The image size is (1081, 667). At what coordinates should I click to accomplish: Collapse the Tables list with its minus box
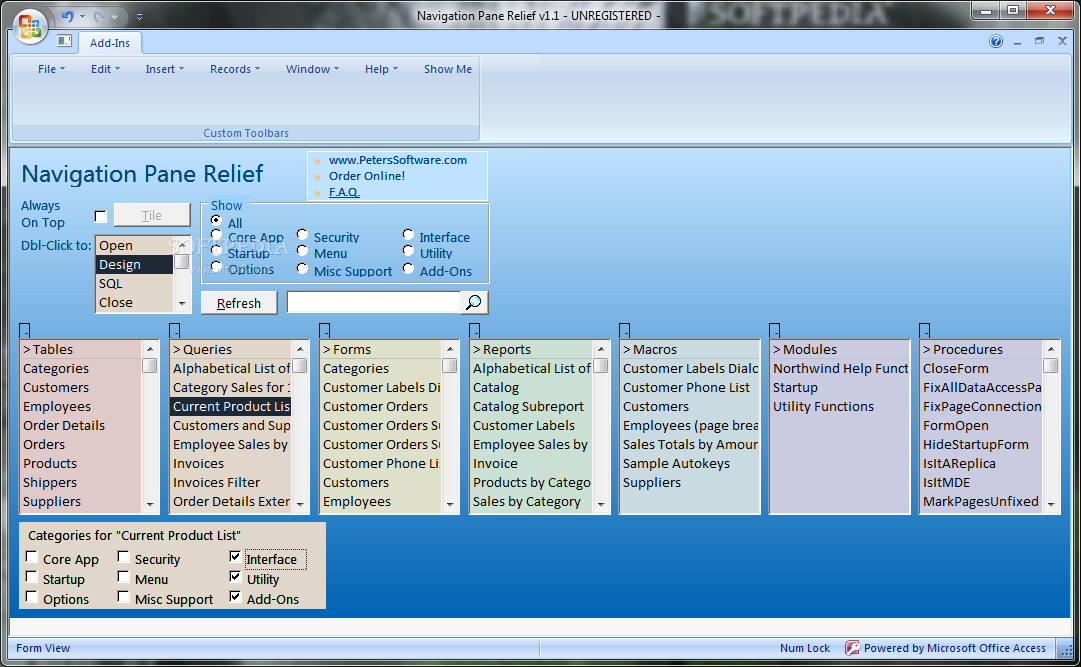[x=25, y=330]
